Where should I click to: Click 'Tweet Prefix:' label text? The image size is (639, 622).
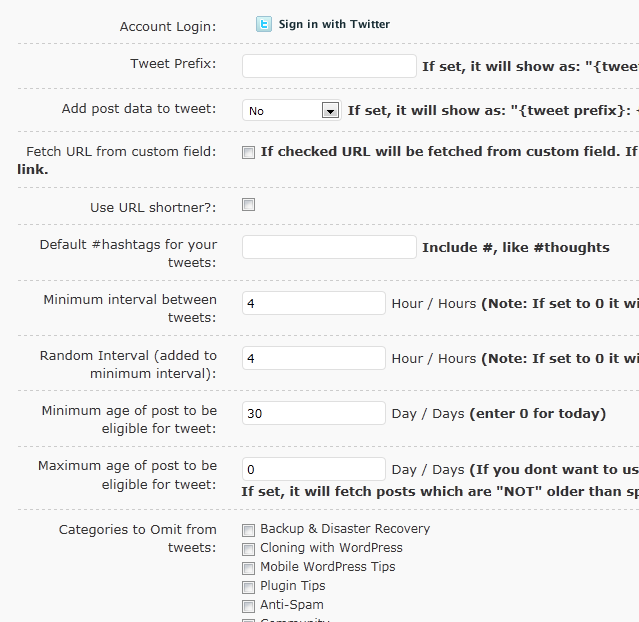click(x=173, y=64)
